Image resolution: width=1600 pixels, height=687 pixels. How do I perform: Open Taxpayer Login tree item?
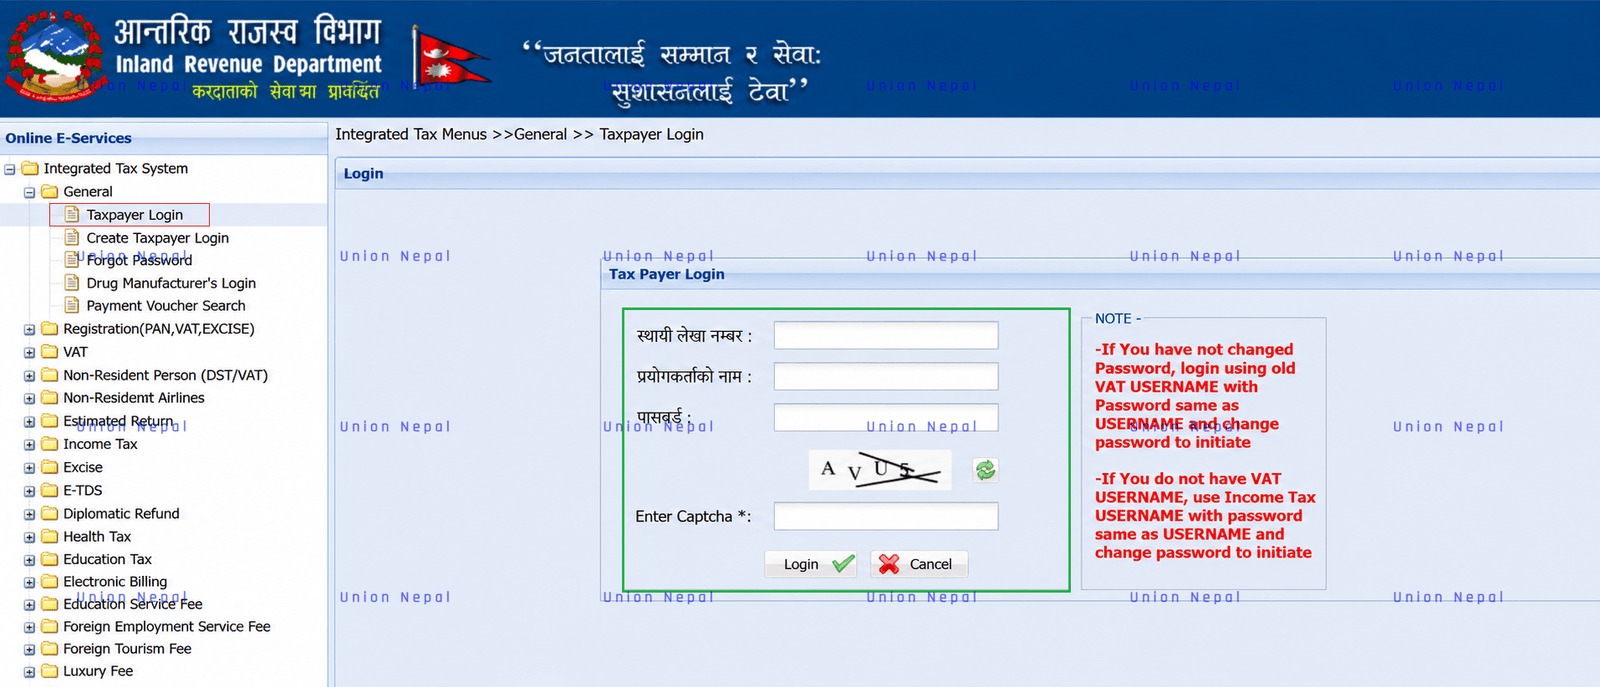(x=134, y=215)
